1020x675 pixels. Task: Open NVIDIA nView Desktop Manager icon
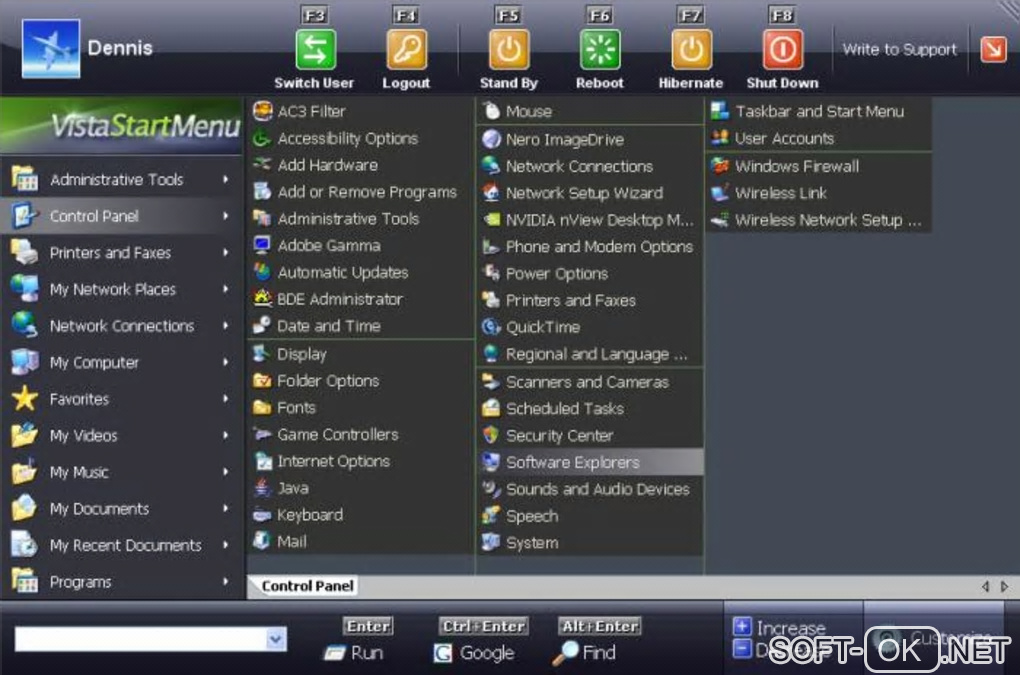[x=491, y=220]
